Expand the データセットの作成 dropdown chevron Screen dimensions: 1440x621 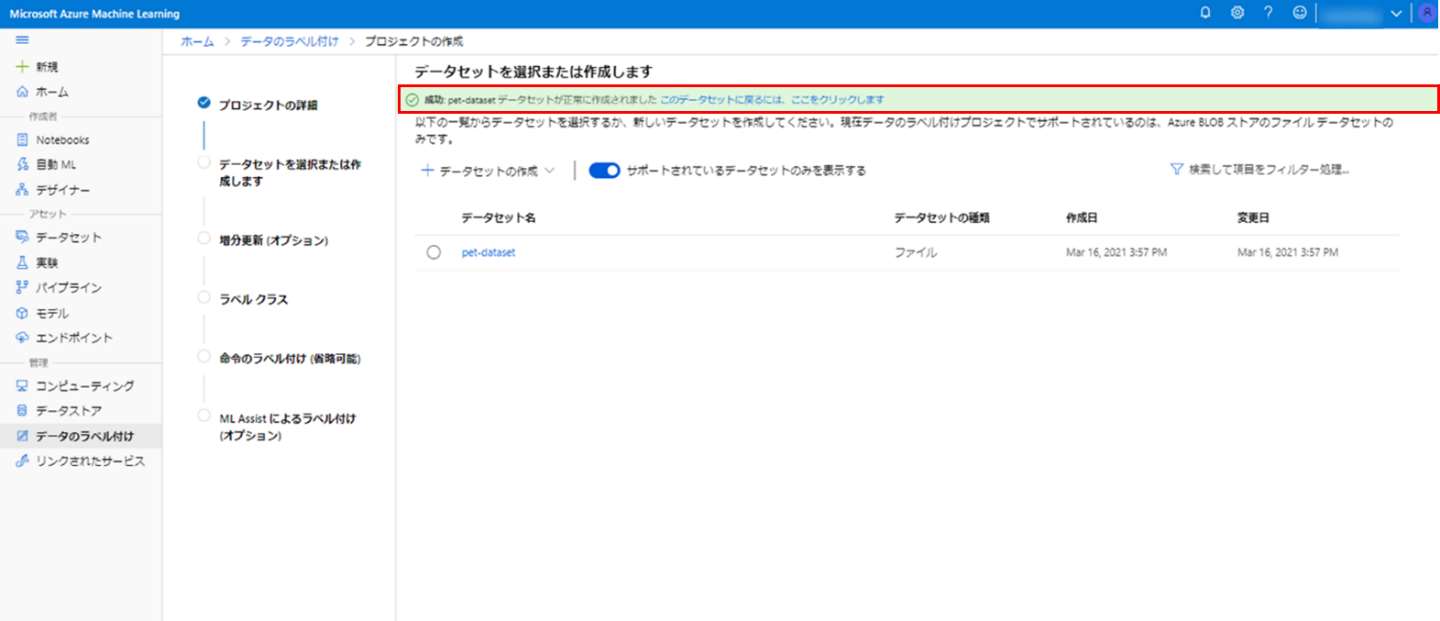click(549, 171)
